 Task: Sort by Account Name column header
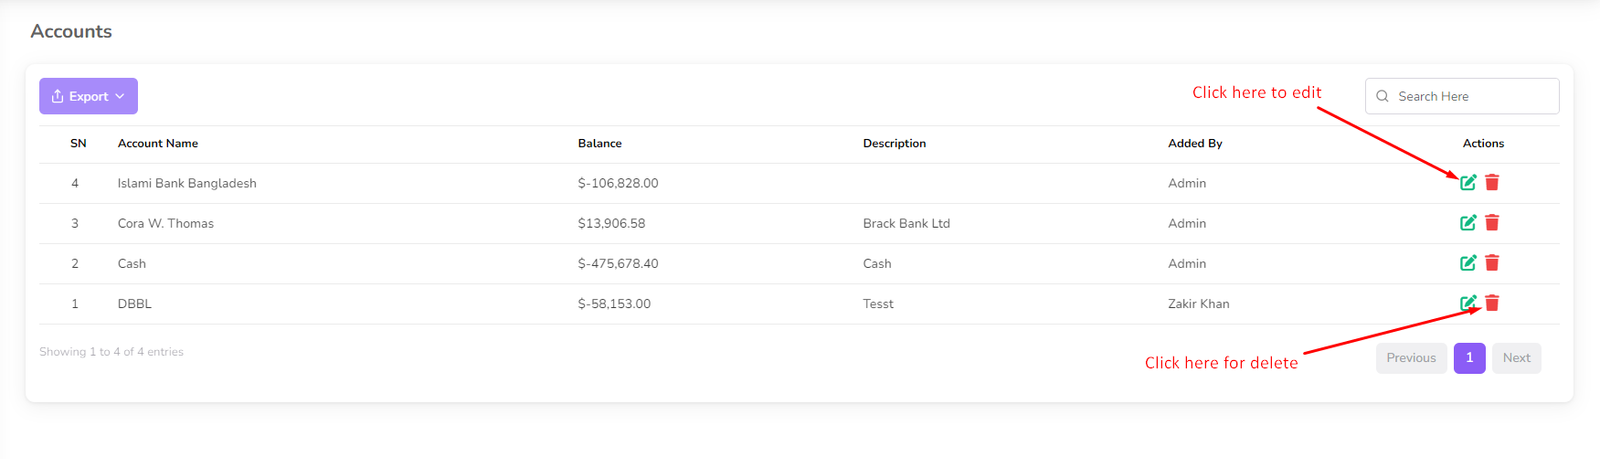pyautogui.click(x=158, y=144)
